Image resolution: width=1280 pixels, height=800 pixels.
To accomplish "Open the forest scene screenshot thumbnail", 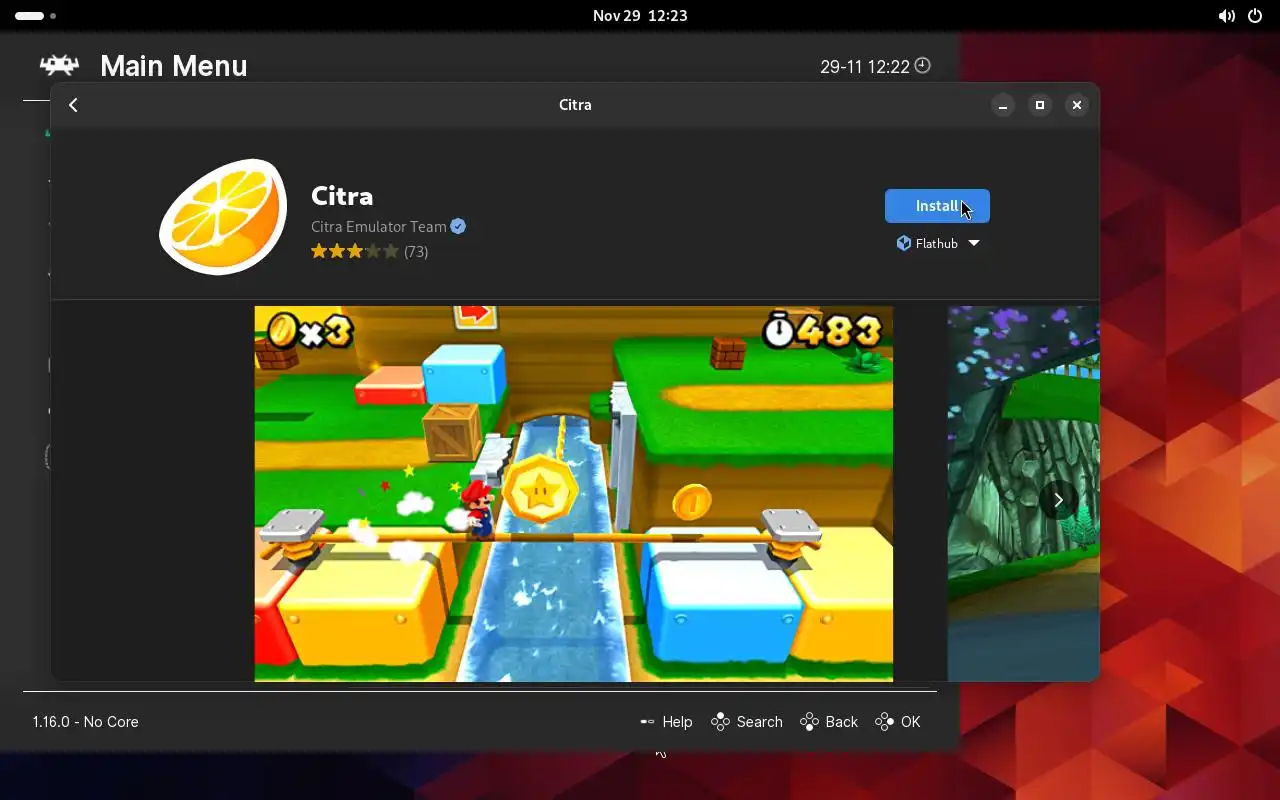I will point(1023,494).
